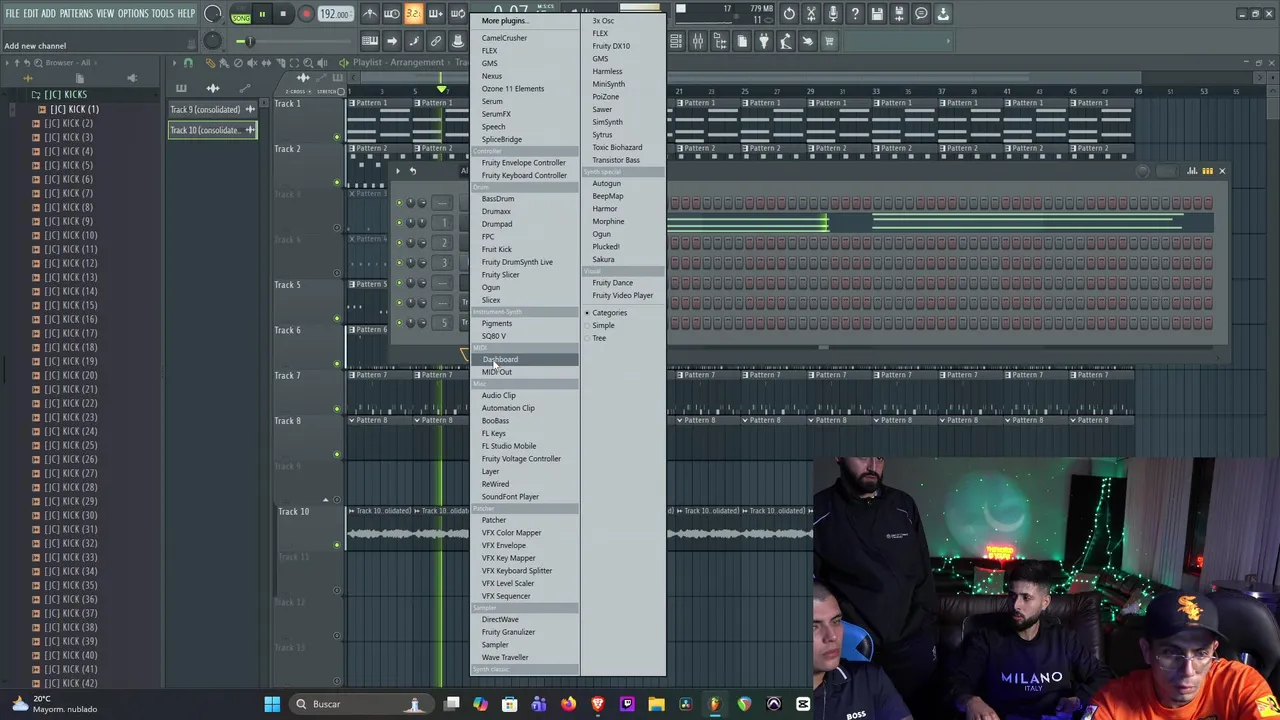The height and width of the screenshot is (720, 1280).
Task: Click the record button
Action: 306,14
